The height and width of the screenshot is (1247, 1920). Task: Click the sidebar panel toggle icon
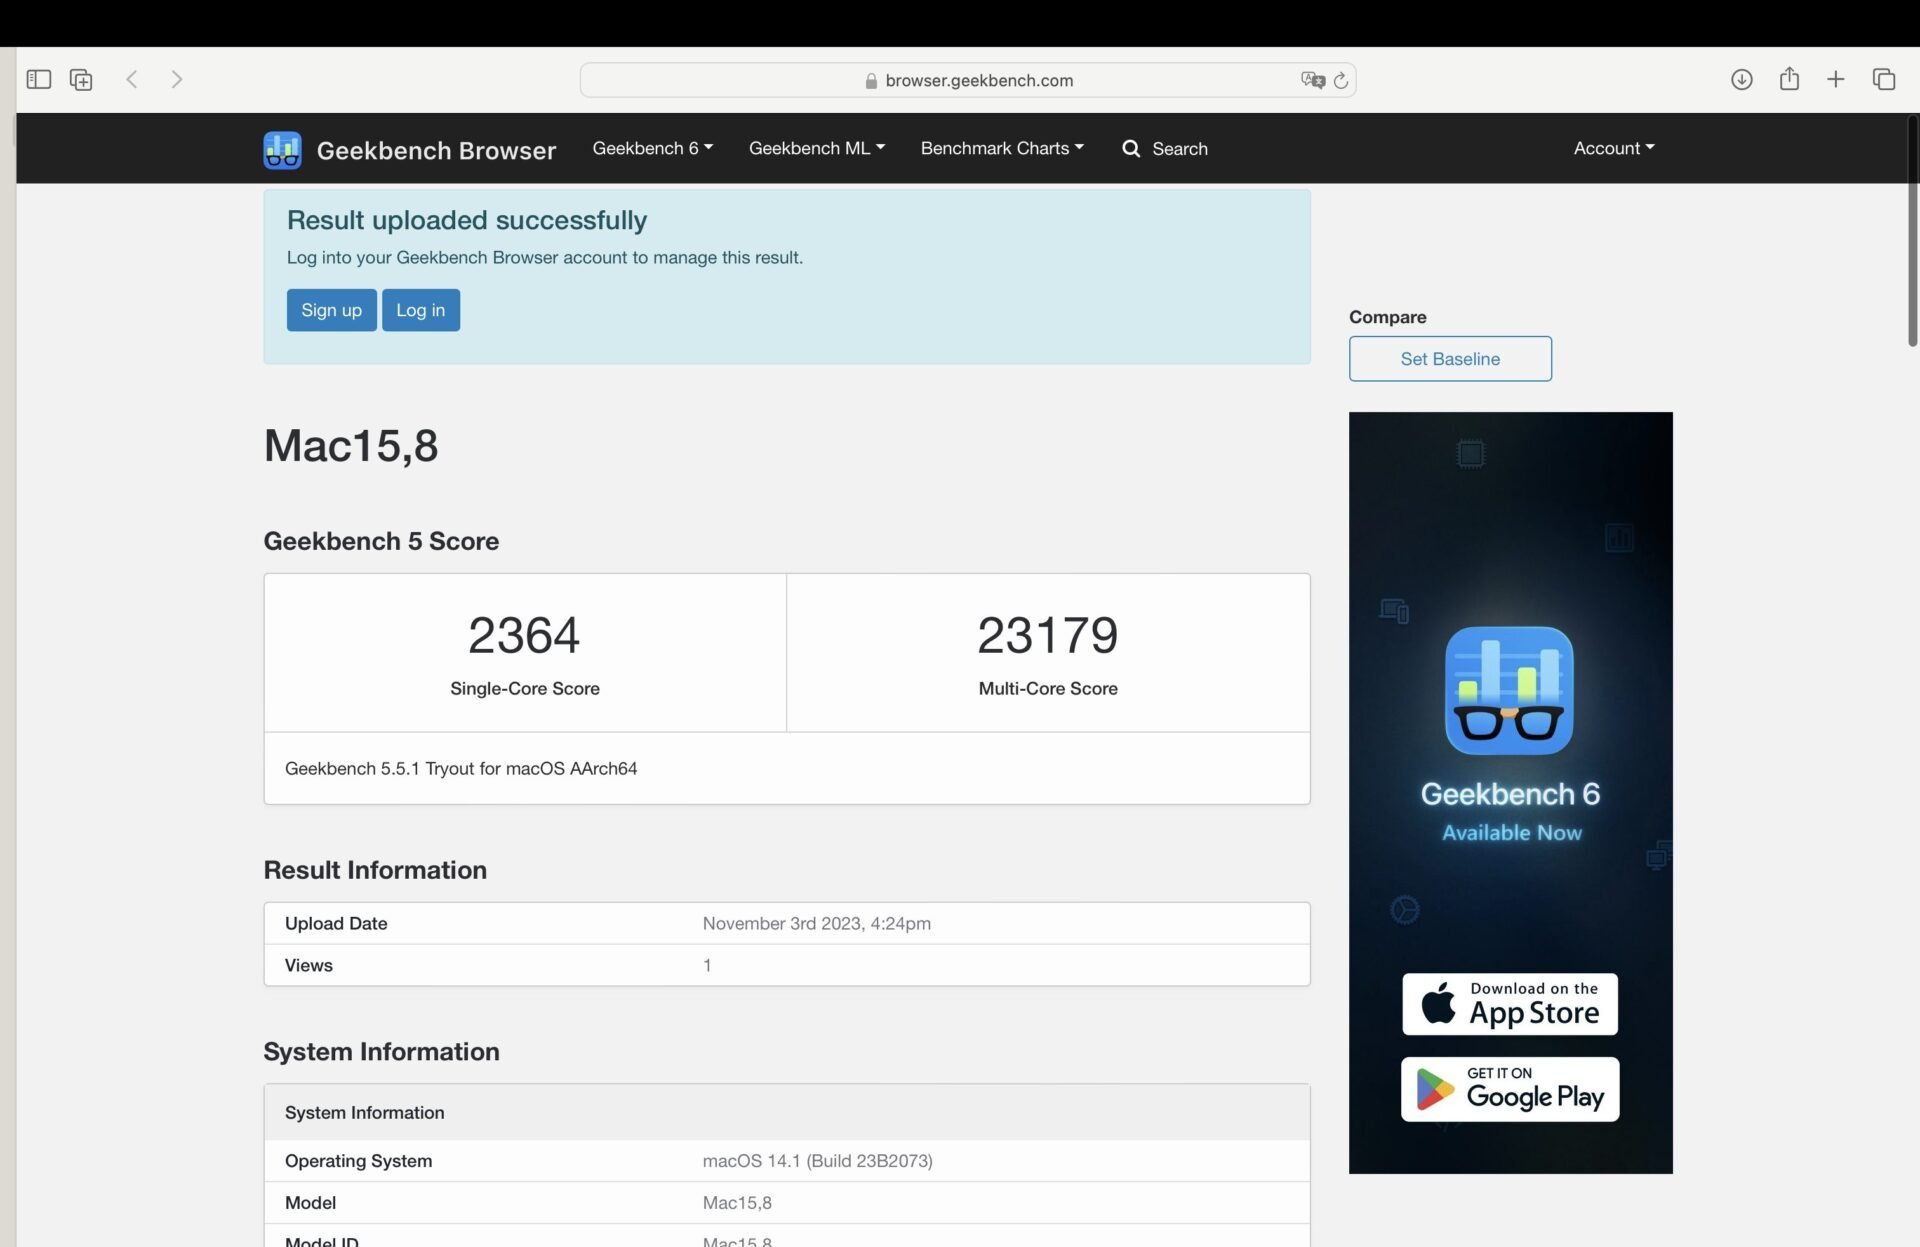(x=39, y=78)
